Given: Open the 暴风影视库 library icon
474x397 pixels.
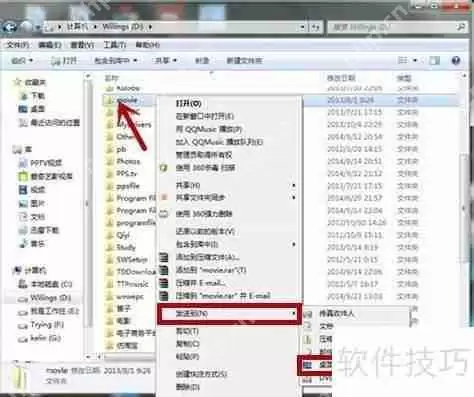Looking at the screenshot, I should pos(23,176).
